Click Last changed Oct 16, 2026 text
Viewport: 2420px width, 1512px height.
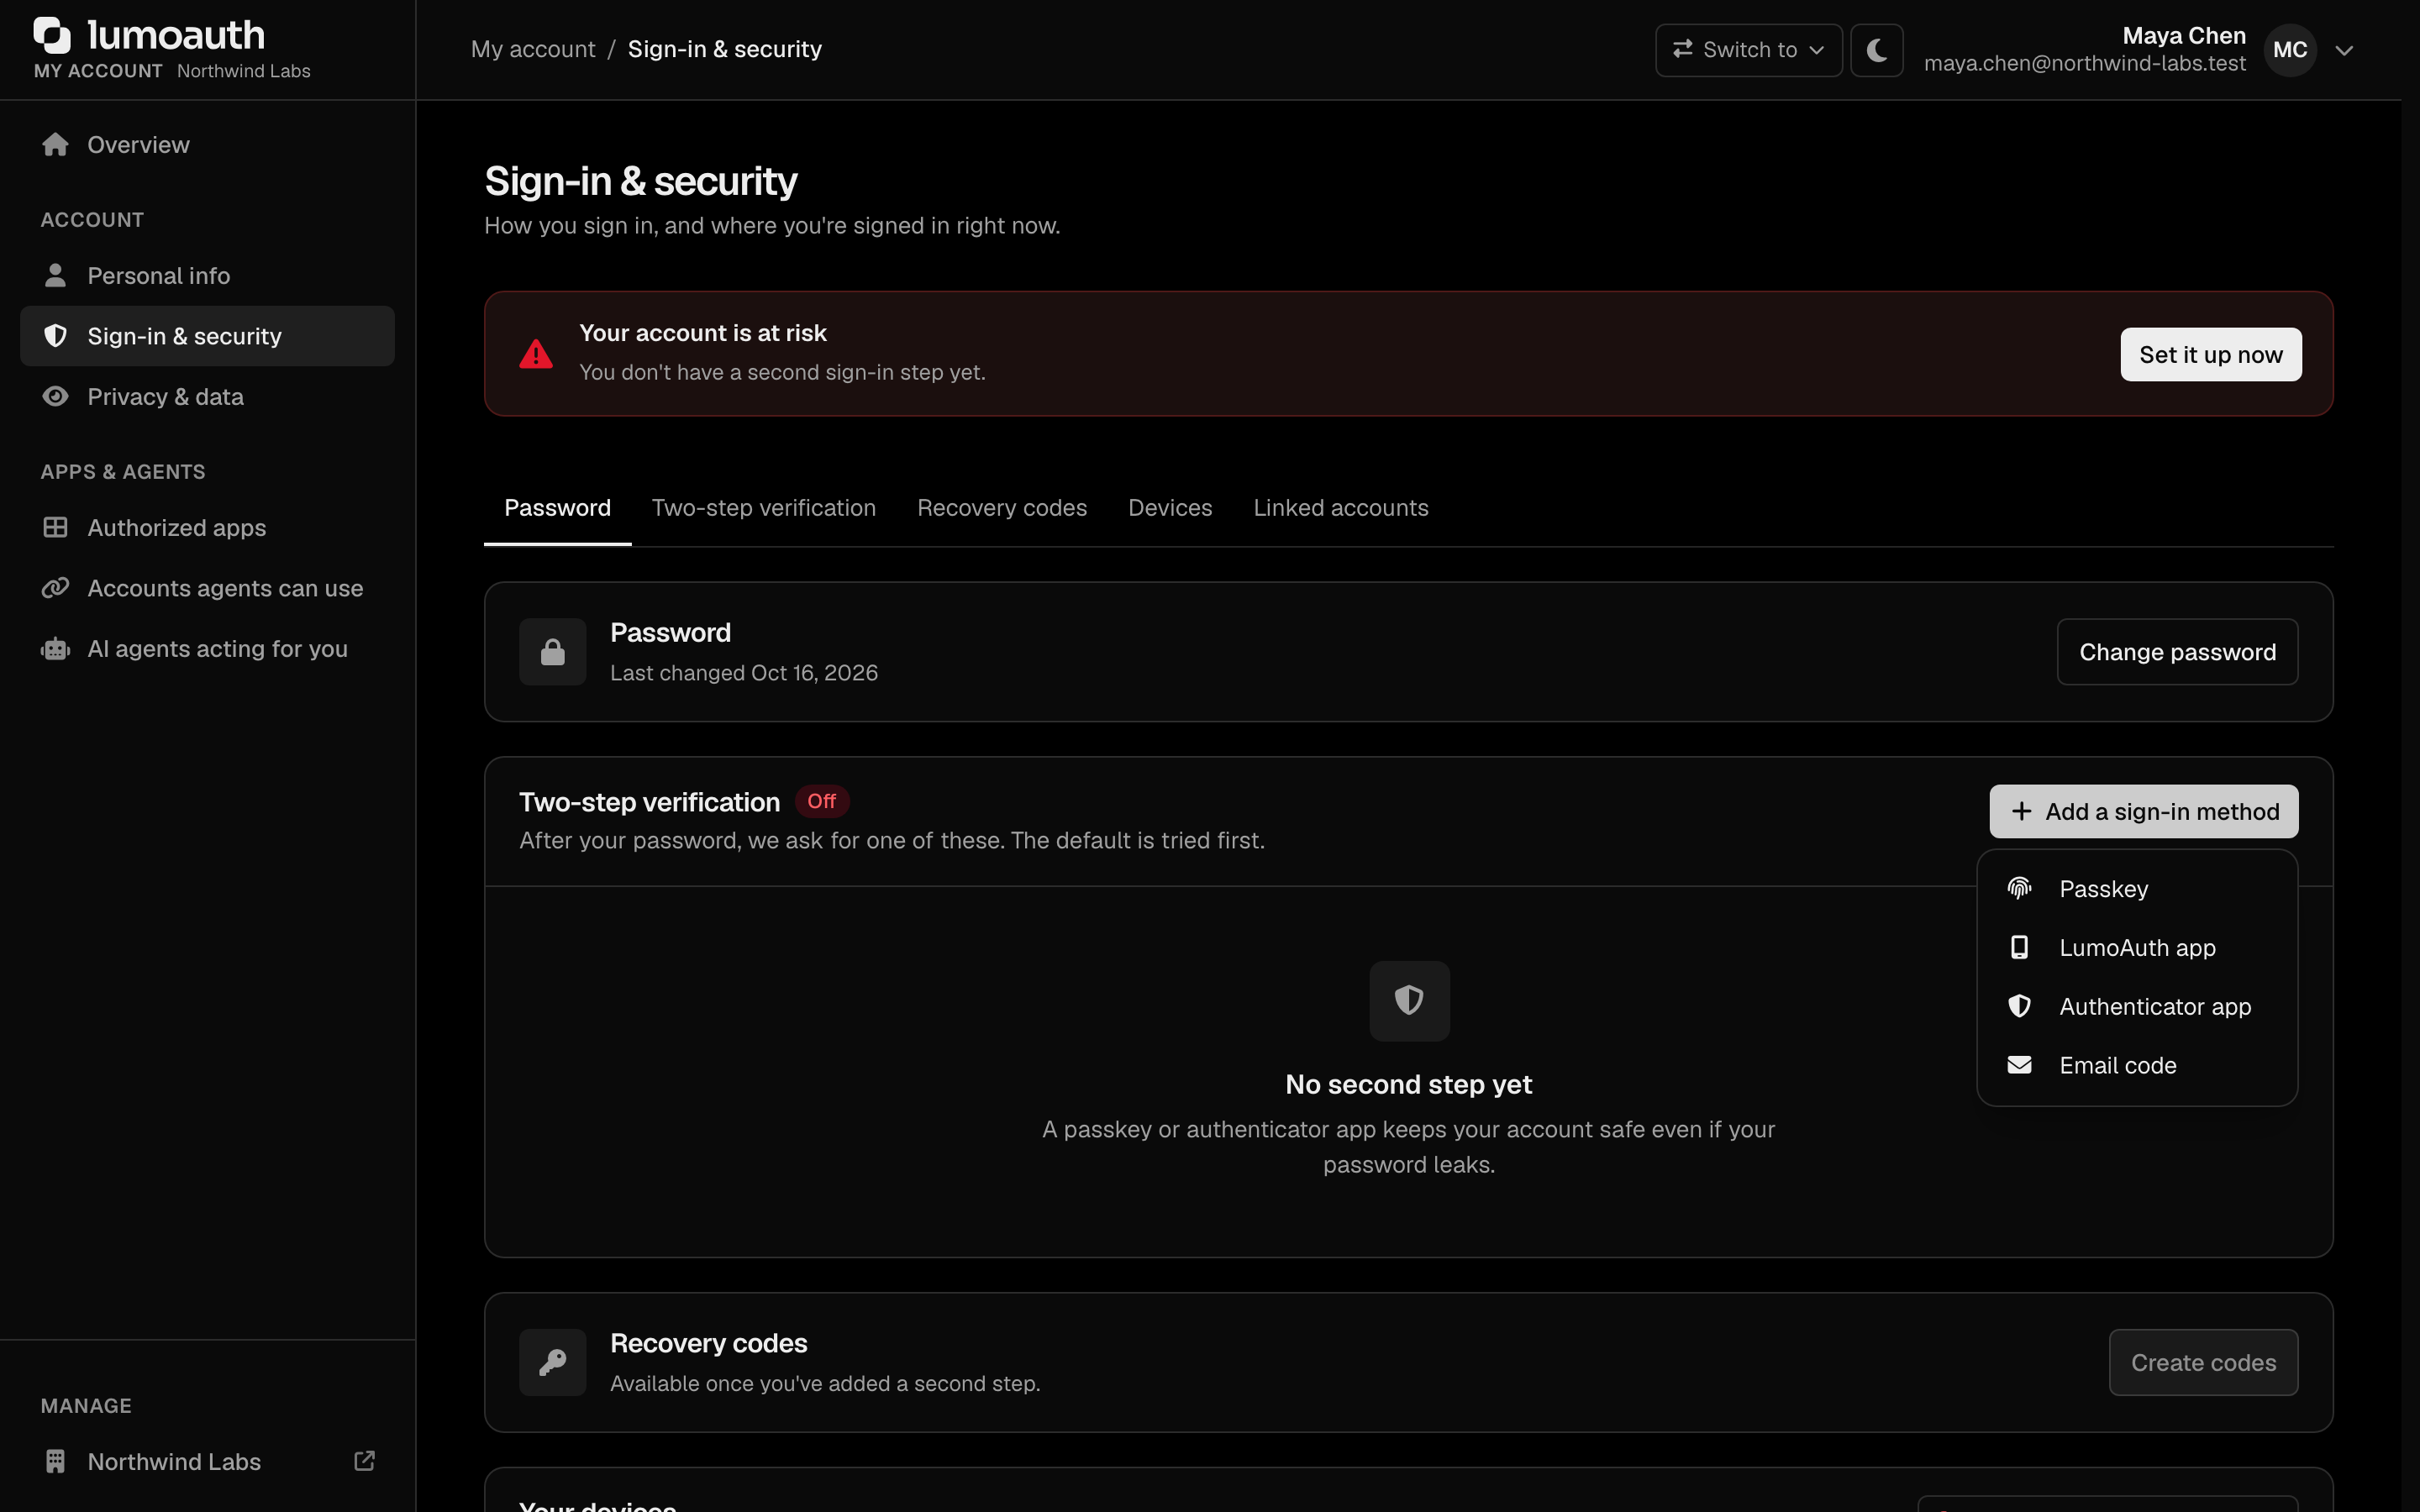[744, 673]
